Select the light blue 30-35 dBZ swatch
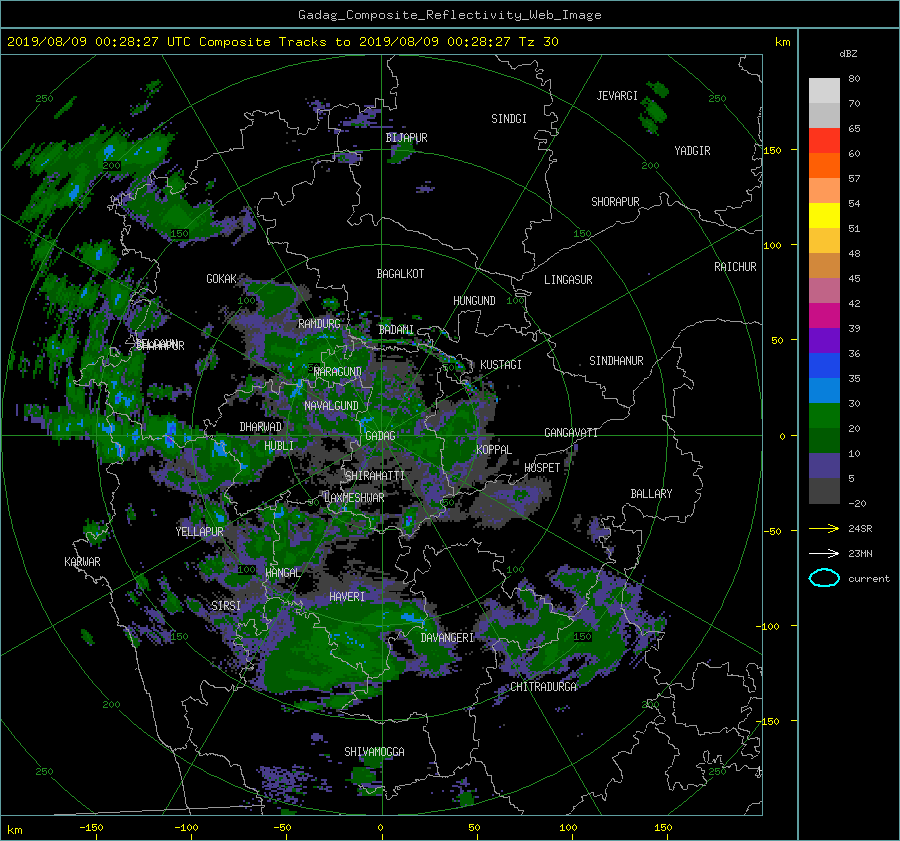The image size is (900, 841). 824,390
